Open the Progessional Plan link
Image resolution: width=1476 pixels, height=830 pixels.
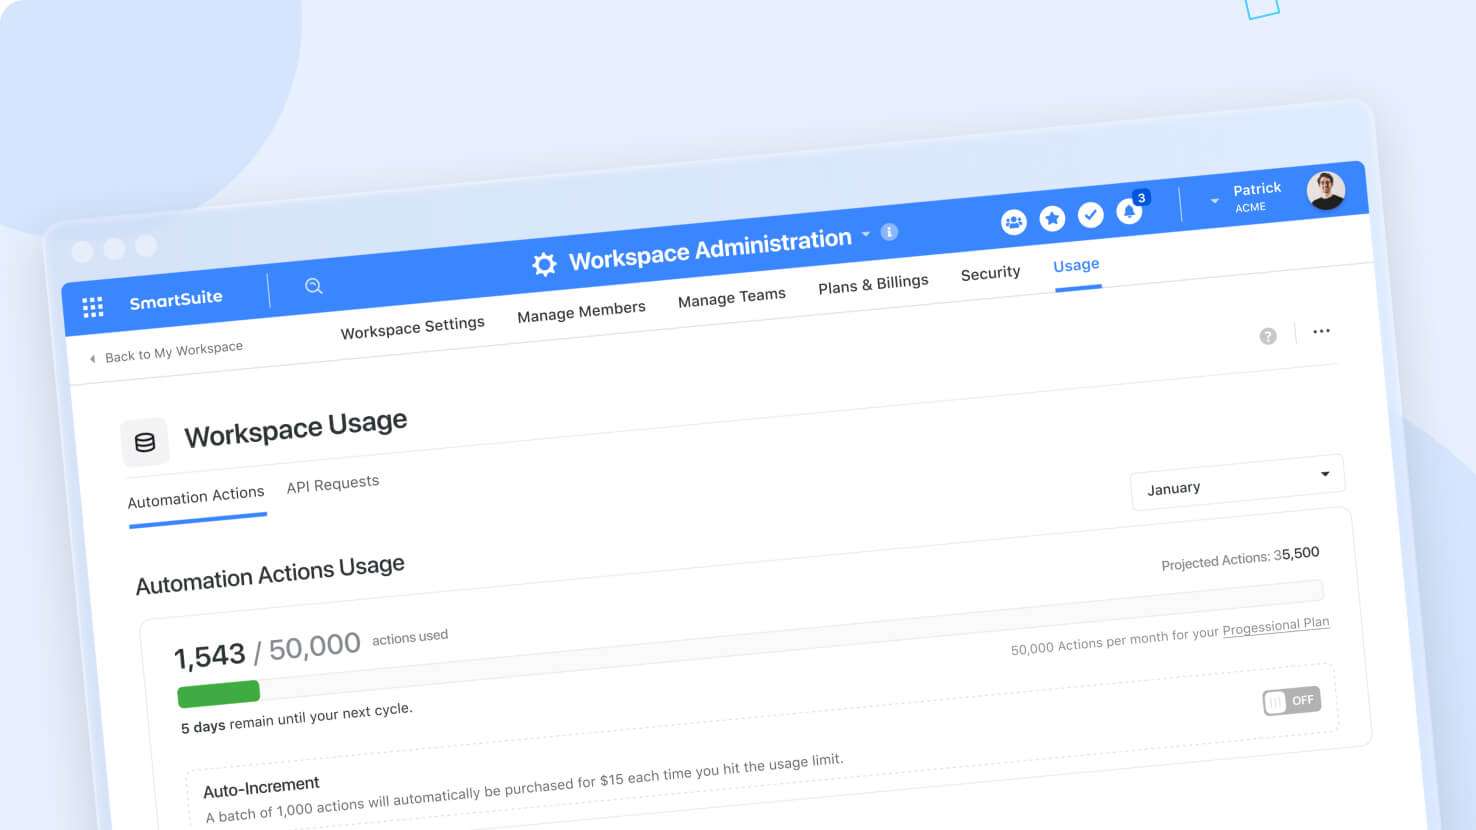coord(1276,626)
